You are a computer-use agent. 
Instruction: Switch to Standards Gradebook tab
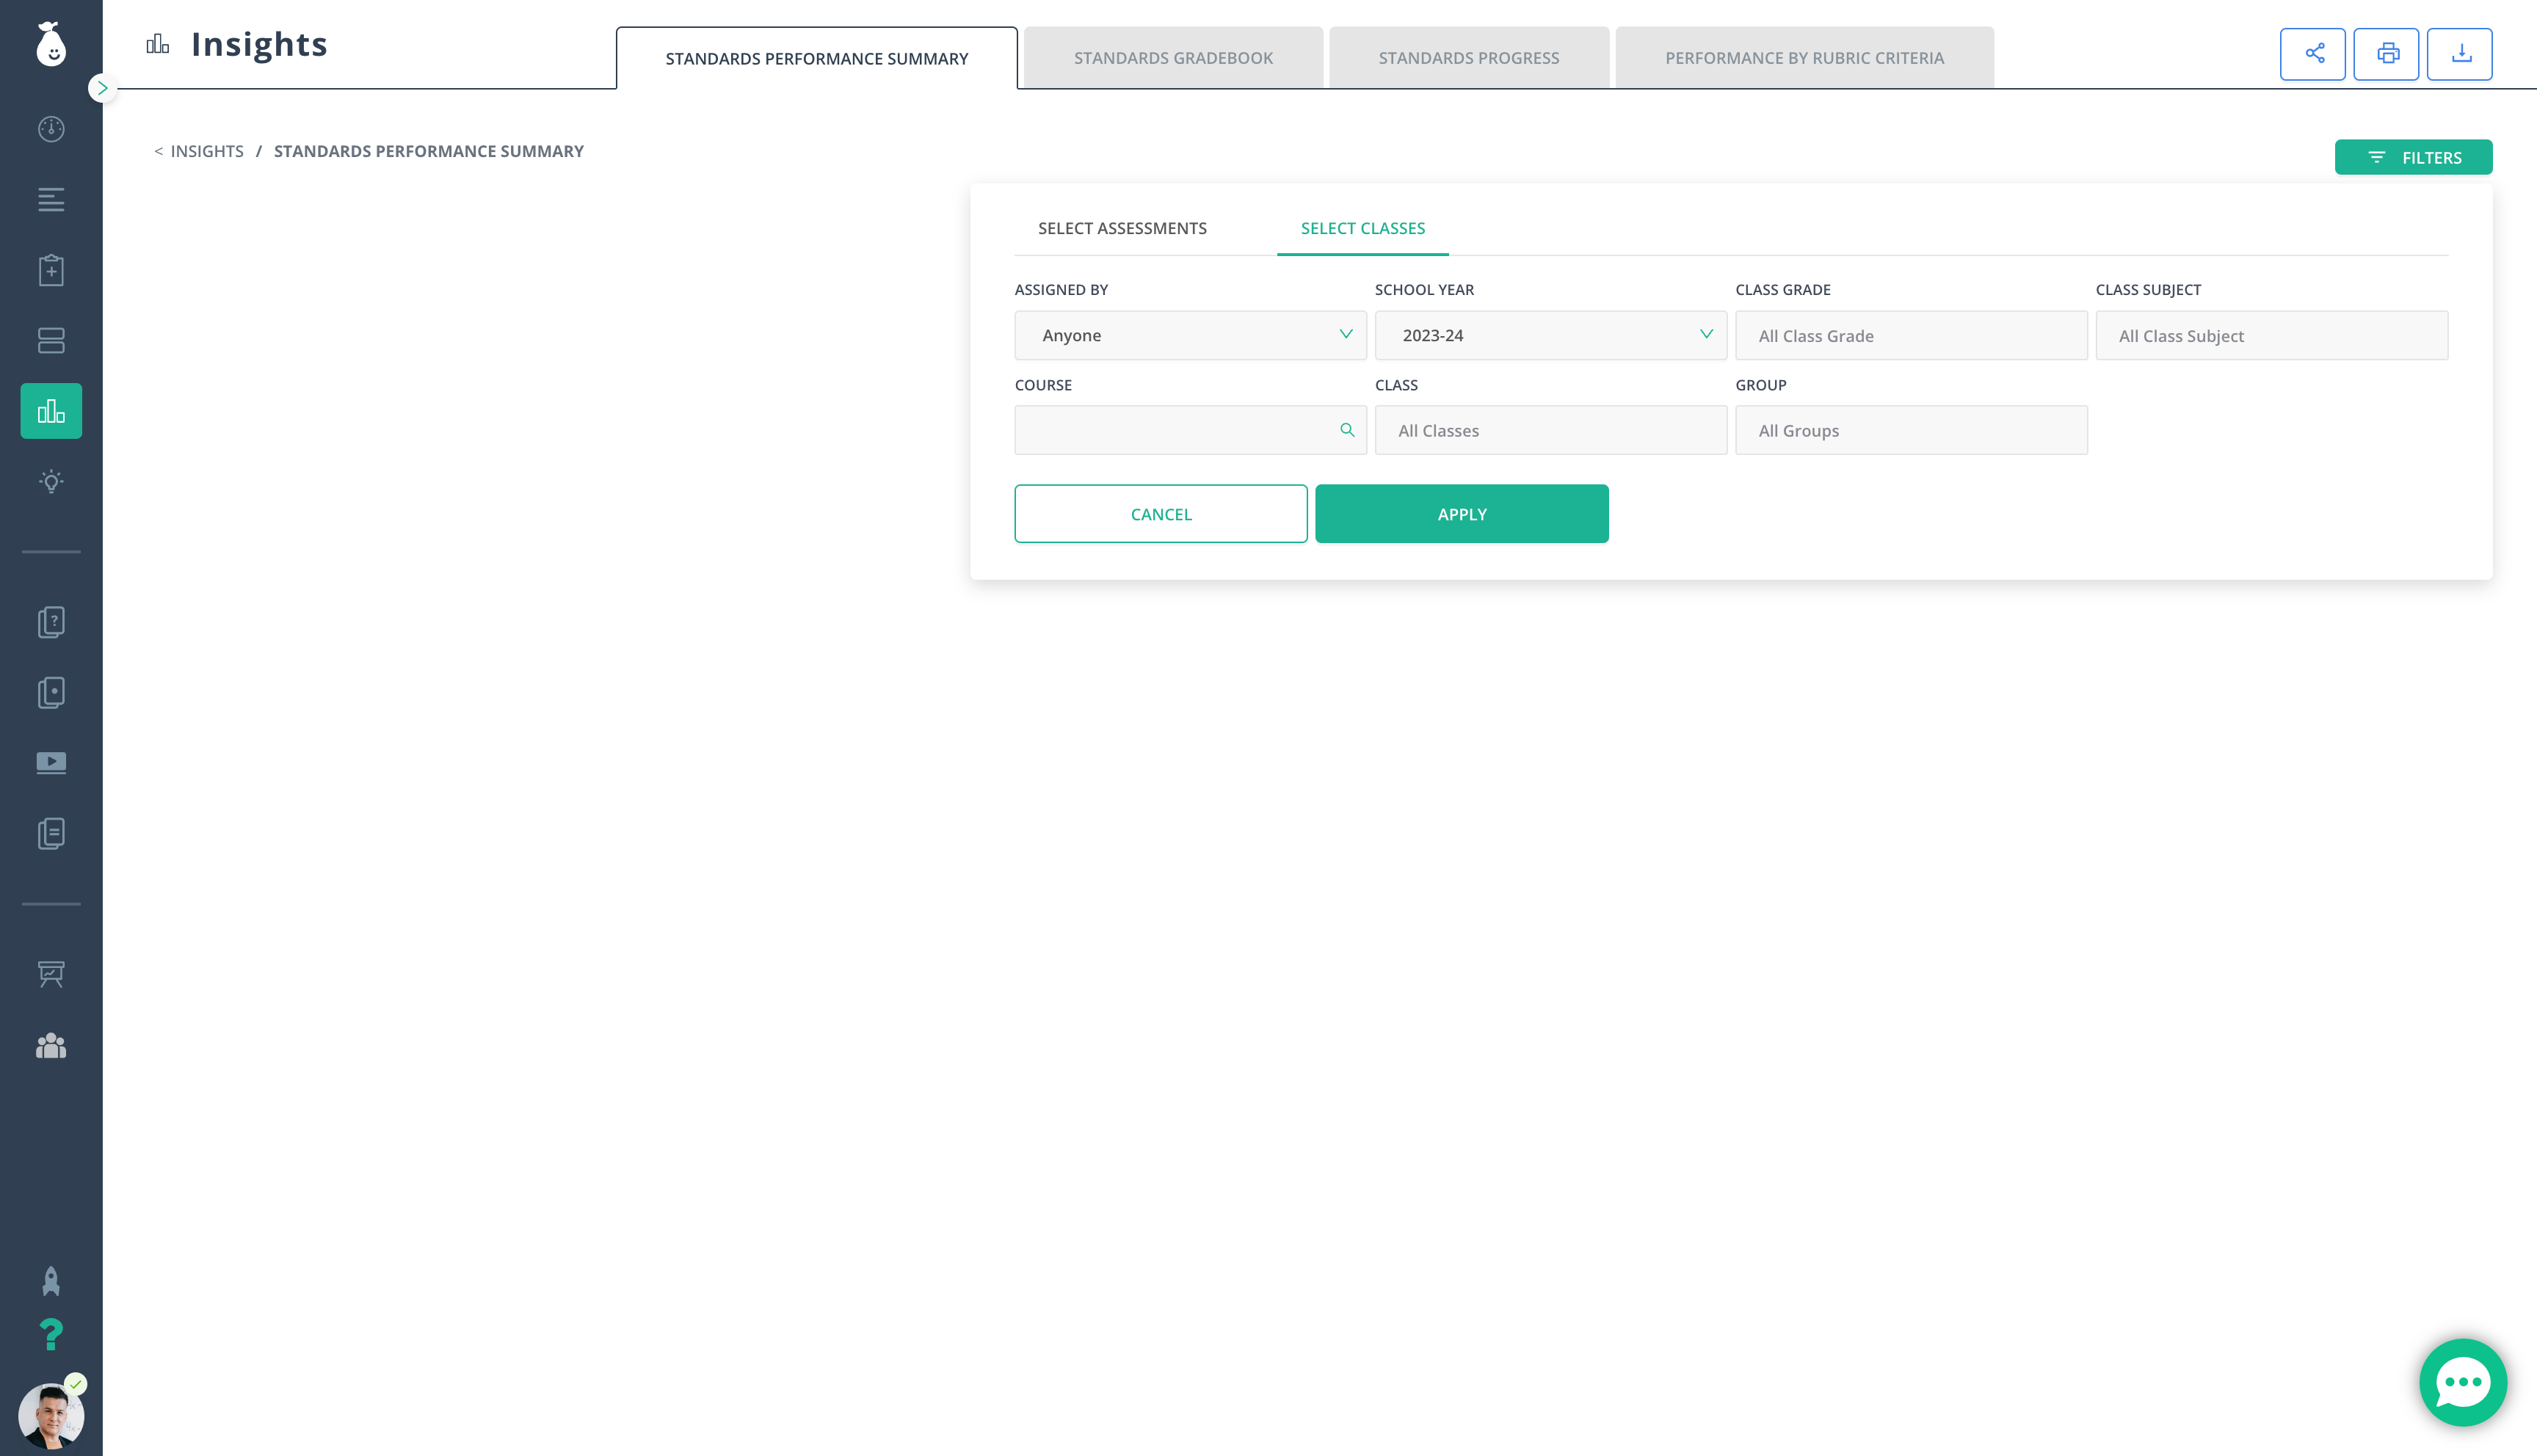[x=1173, y=58]
